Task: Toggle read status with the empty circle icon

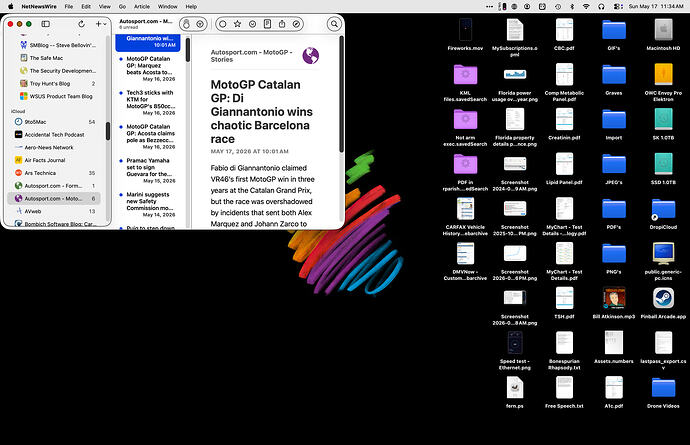Action: pos(223,24)
